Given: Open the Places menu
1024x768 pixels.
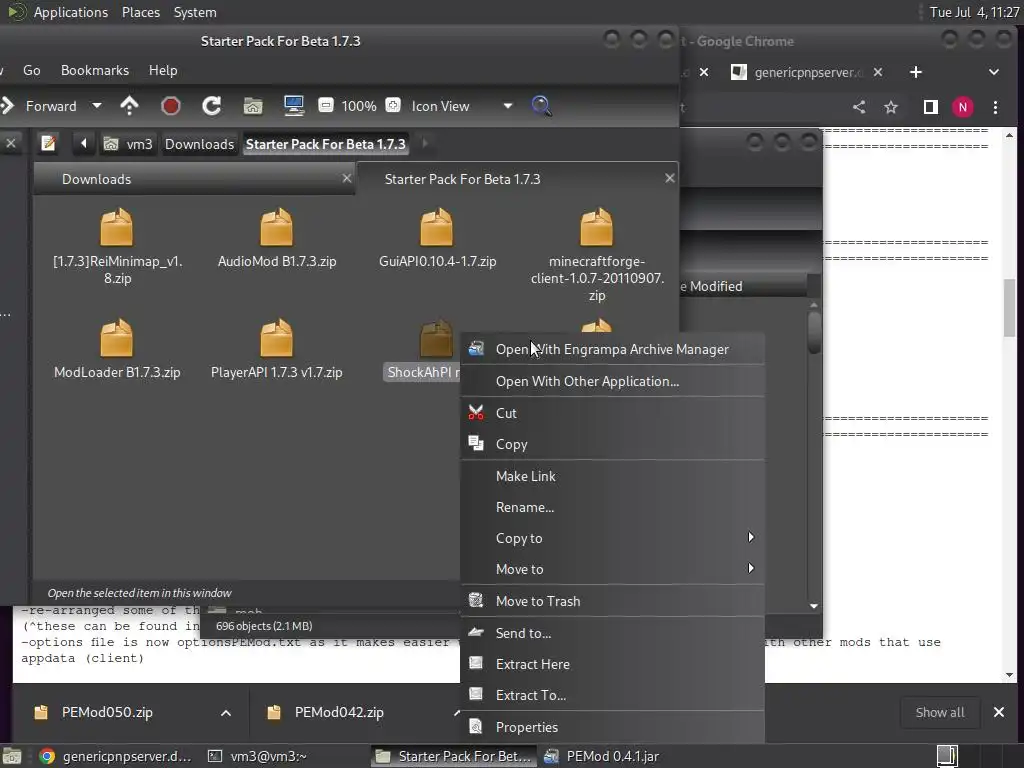Looking at the screenshot, I should [x=140, y=12].
